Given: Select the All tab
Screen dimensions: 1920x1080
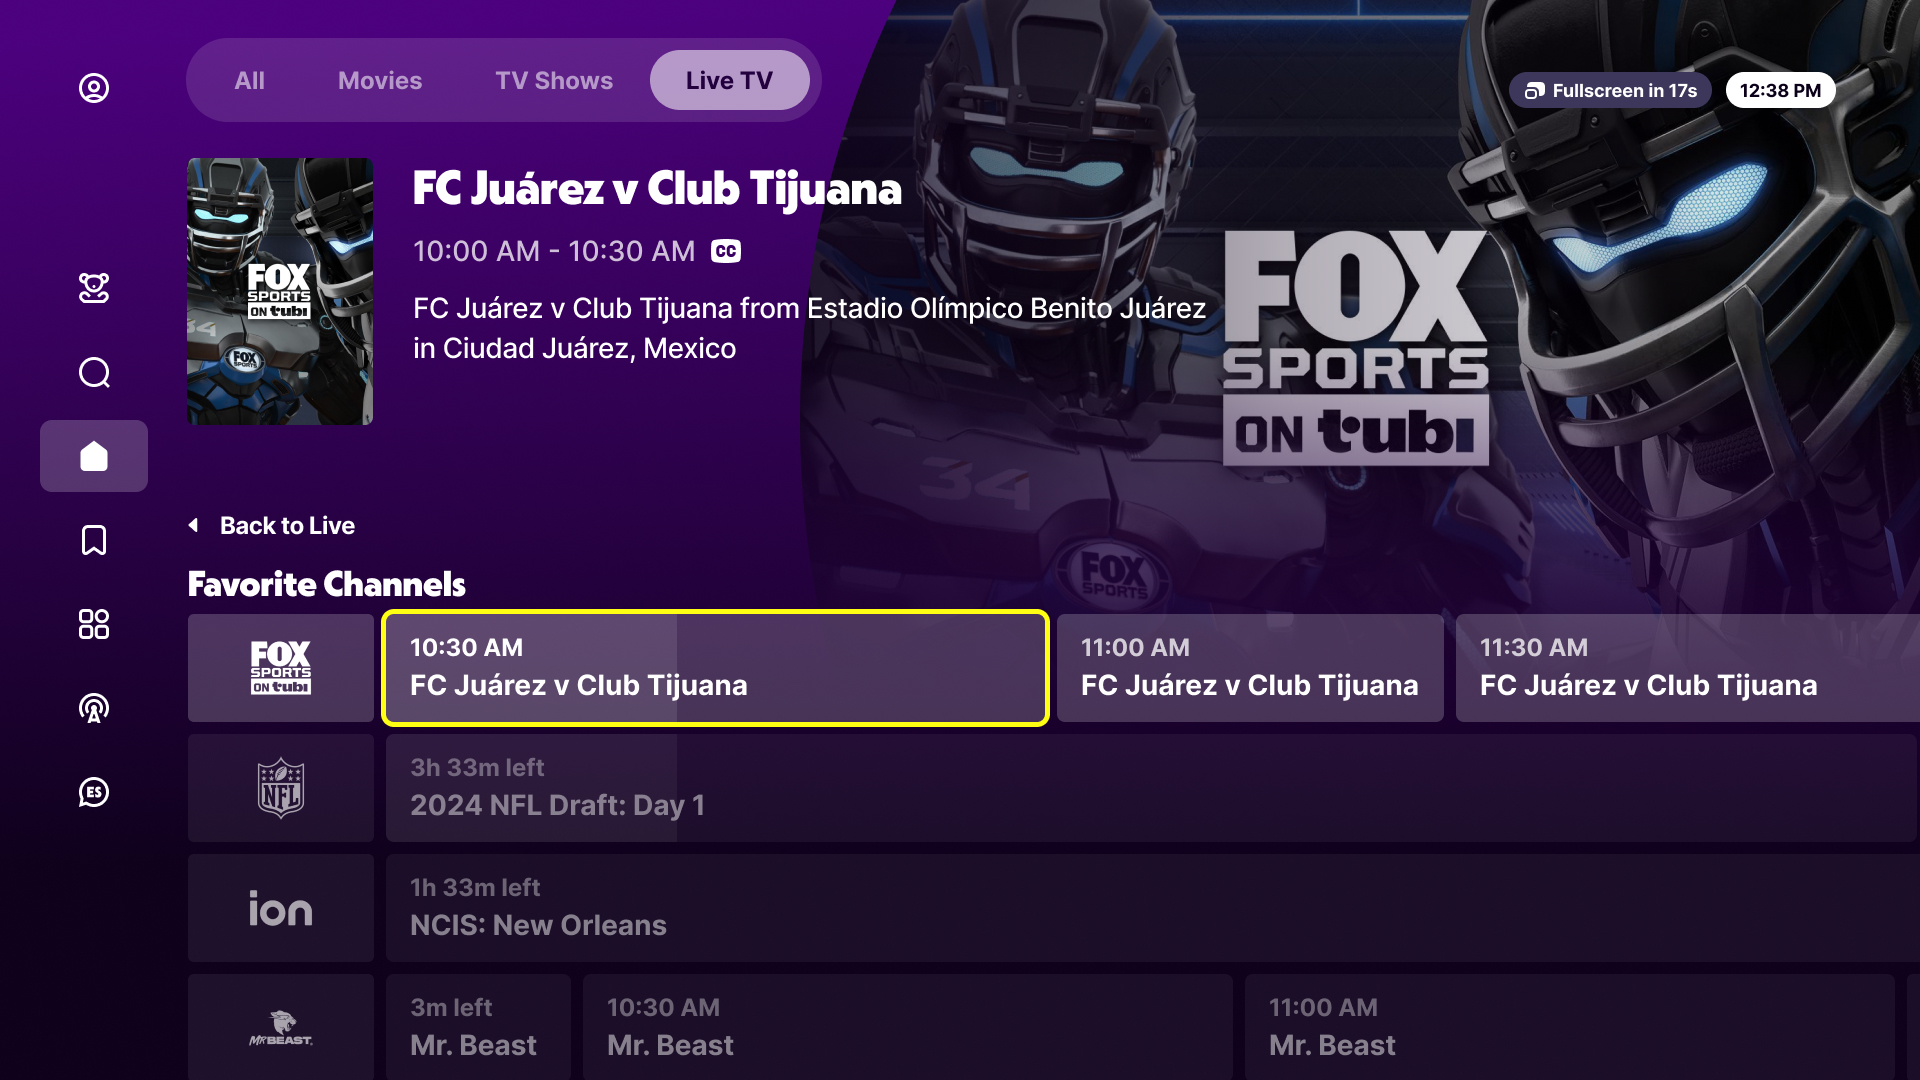Looking at the screenshot, I should coord(249,81).
